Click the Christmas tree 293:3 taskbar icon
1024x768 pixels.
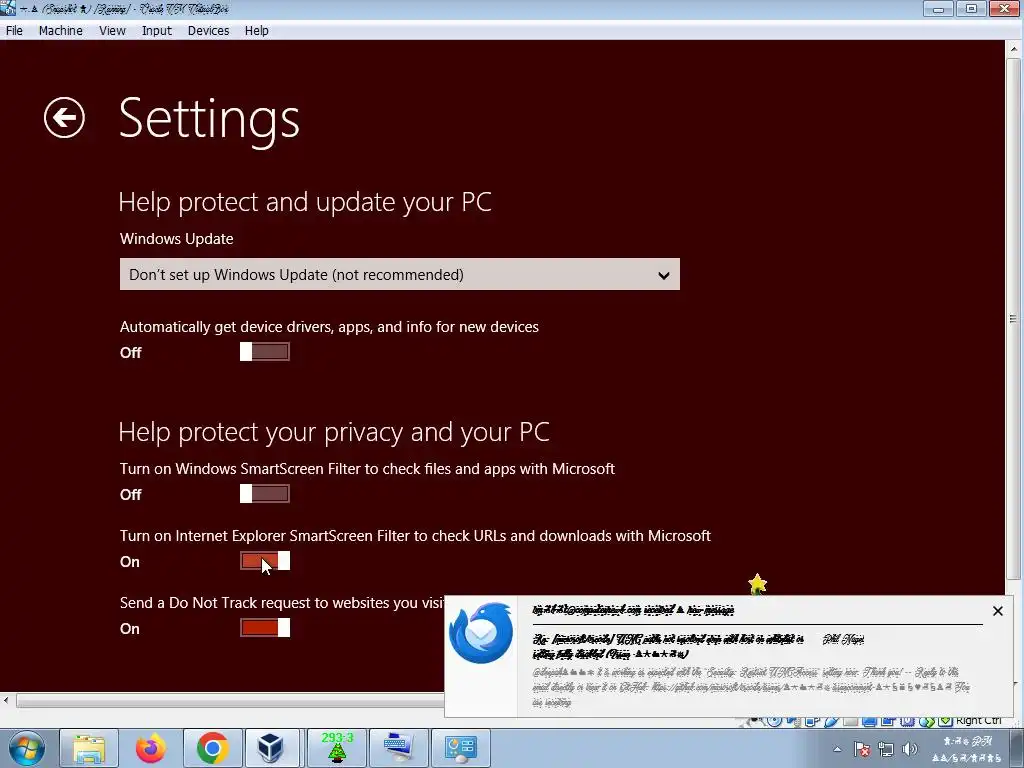click(x=337, y=748)
